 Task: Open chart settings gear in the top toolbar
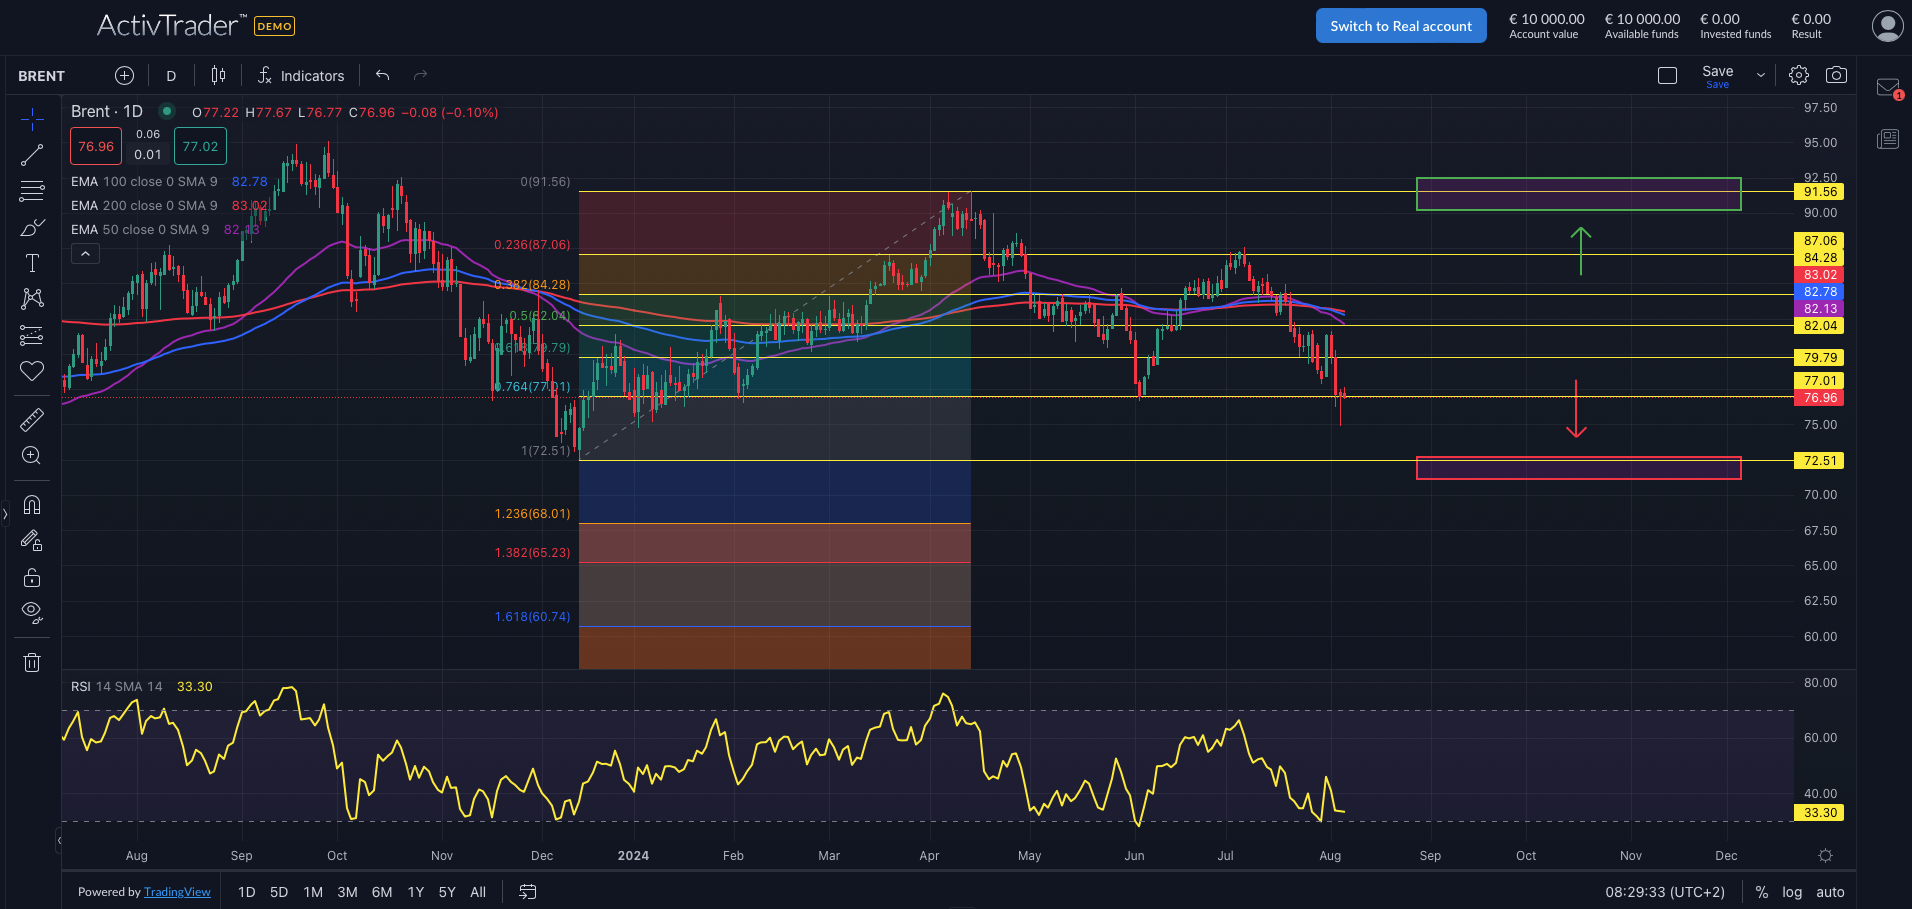pos(1799,75)
